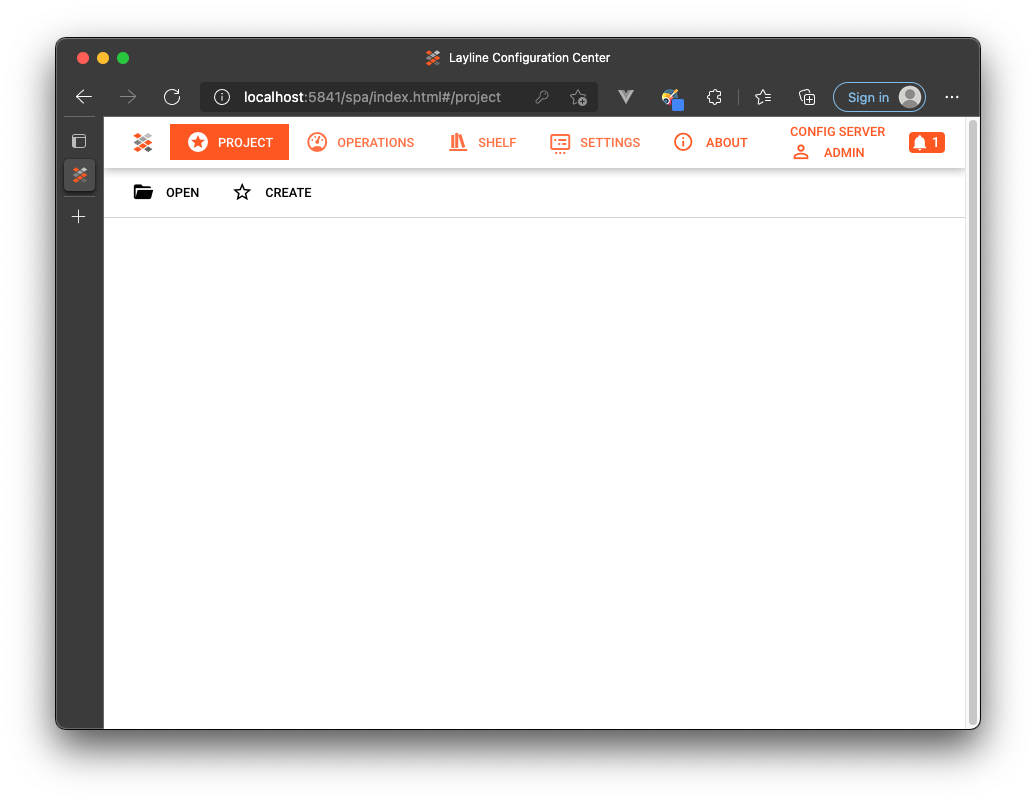Screen dimensions: 1036x803
Task: Click Open to open a project
Action: point(167,193)
